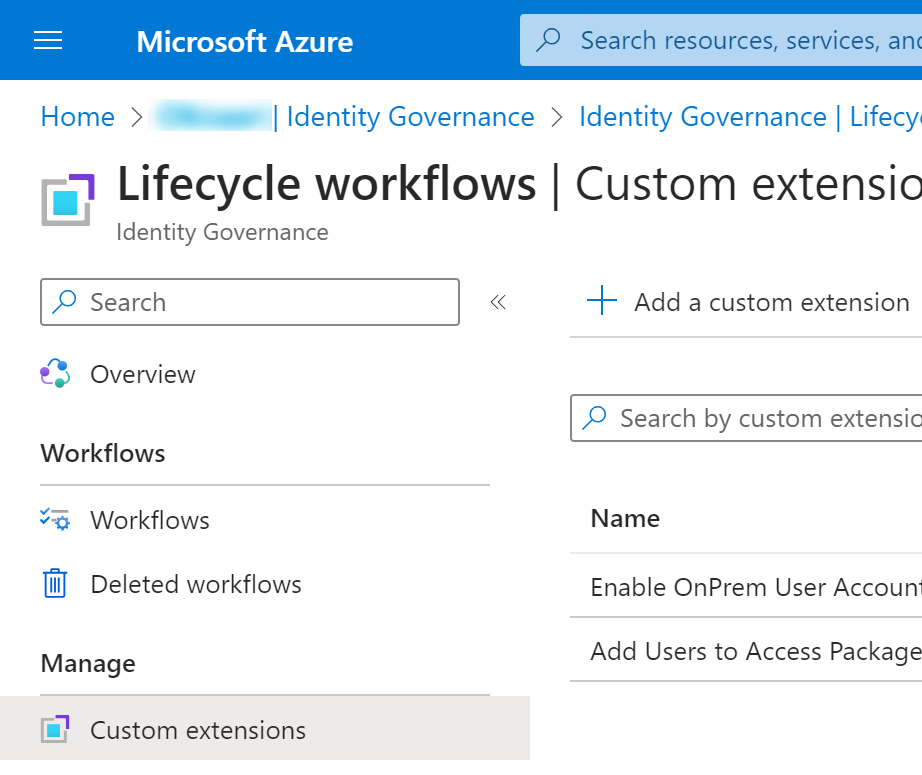This screenshot has height=775, width=922.
Task: Open Overview in the sidebar
Action: 143,374
